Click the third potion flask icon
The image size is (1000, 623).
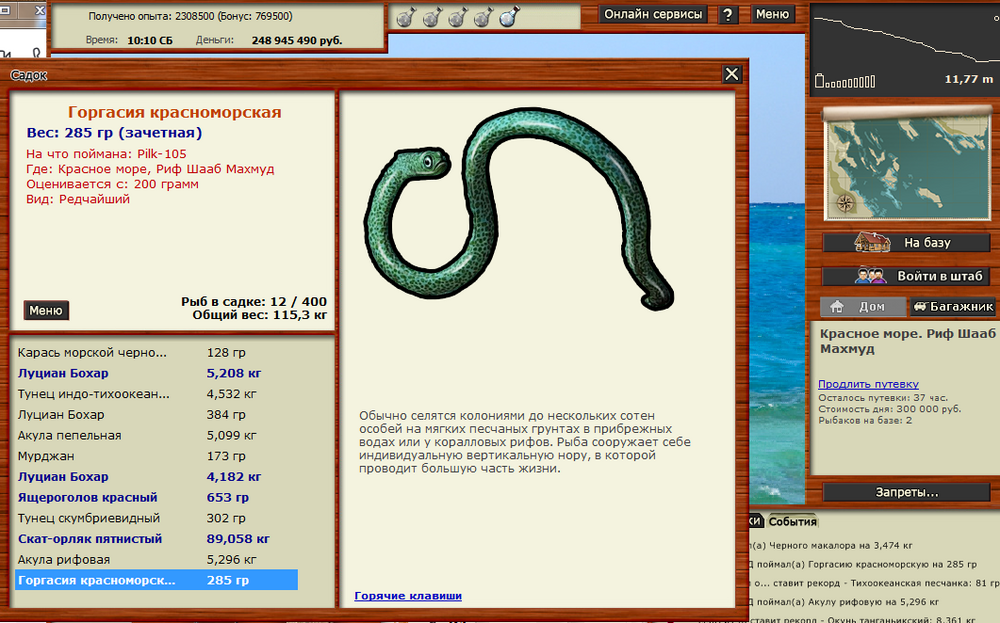click(x=456, y=17)
